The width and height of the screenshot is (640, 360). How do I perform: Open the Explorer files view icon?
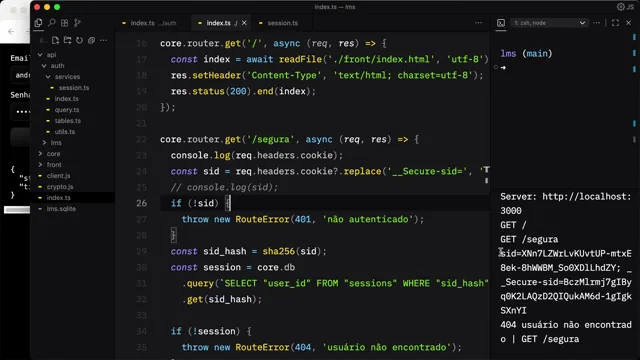38,23
